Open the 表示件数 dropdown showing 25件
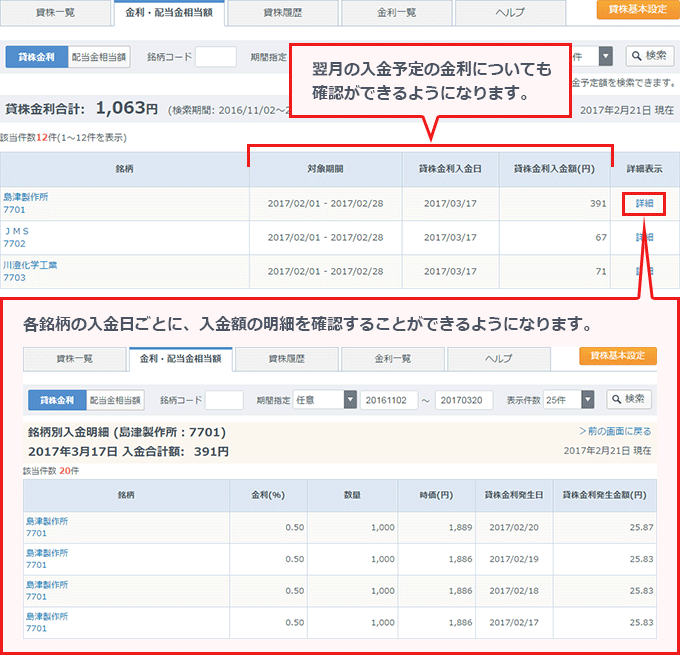This screenshot has height=660, width=680. (x=569, y=400)
